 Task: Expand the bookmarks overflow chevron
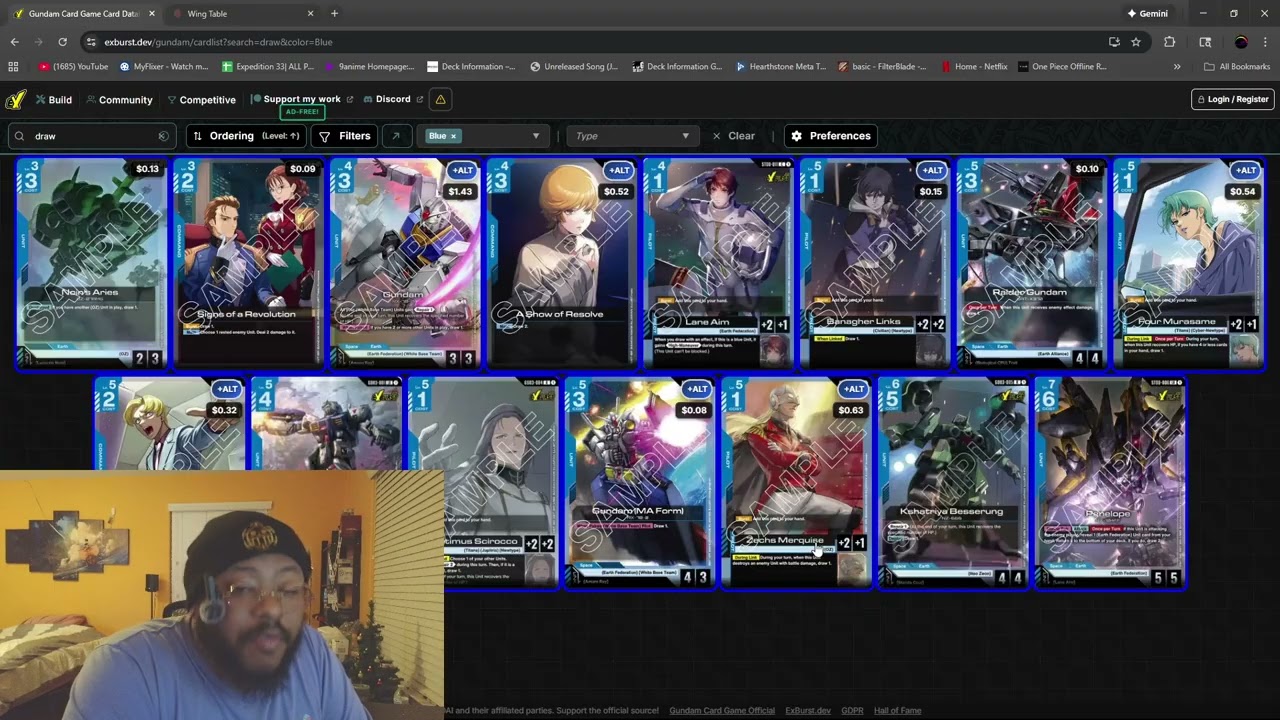point(1177,67)
